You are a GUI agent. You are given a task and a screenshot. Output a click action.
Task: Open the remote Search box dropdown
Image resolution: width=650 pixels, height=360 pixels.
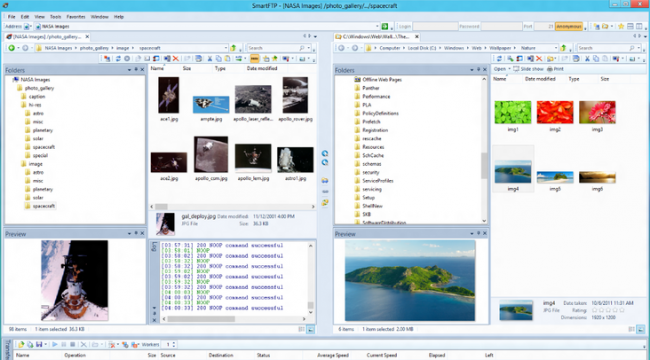point(309,48)
